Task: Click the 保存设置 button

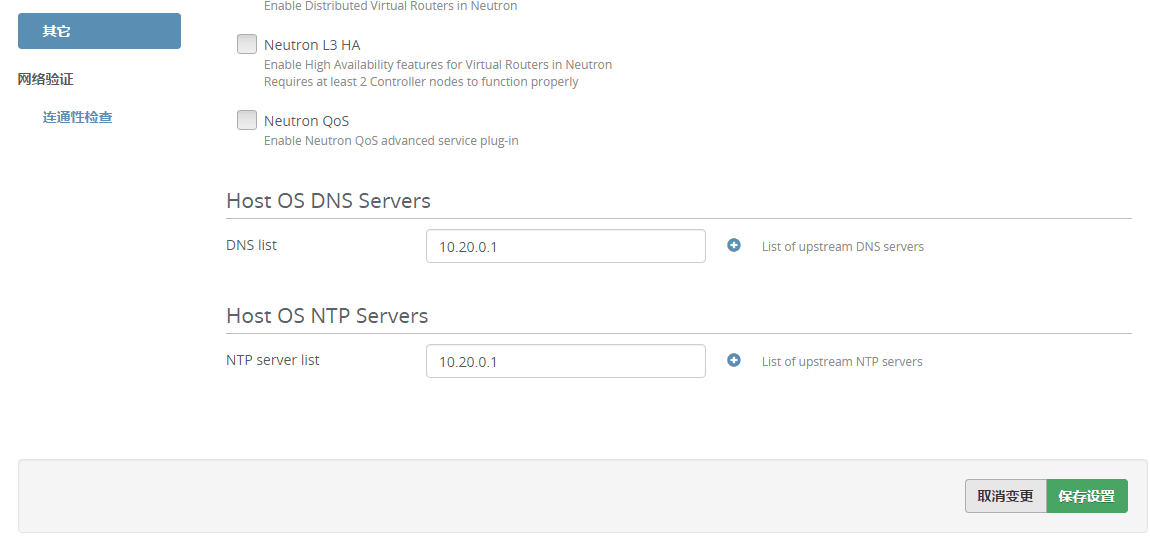Action: point(1086,496)
